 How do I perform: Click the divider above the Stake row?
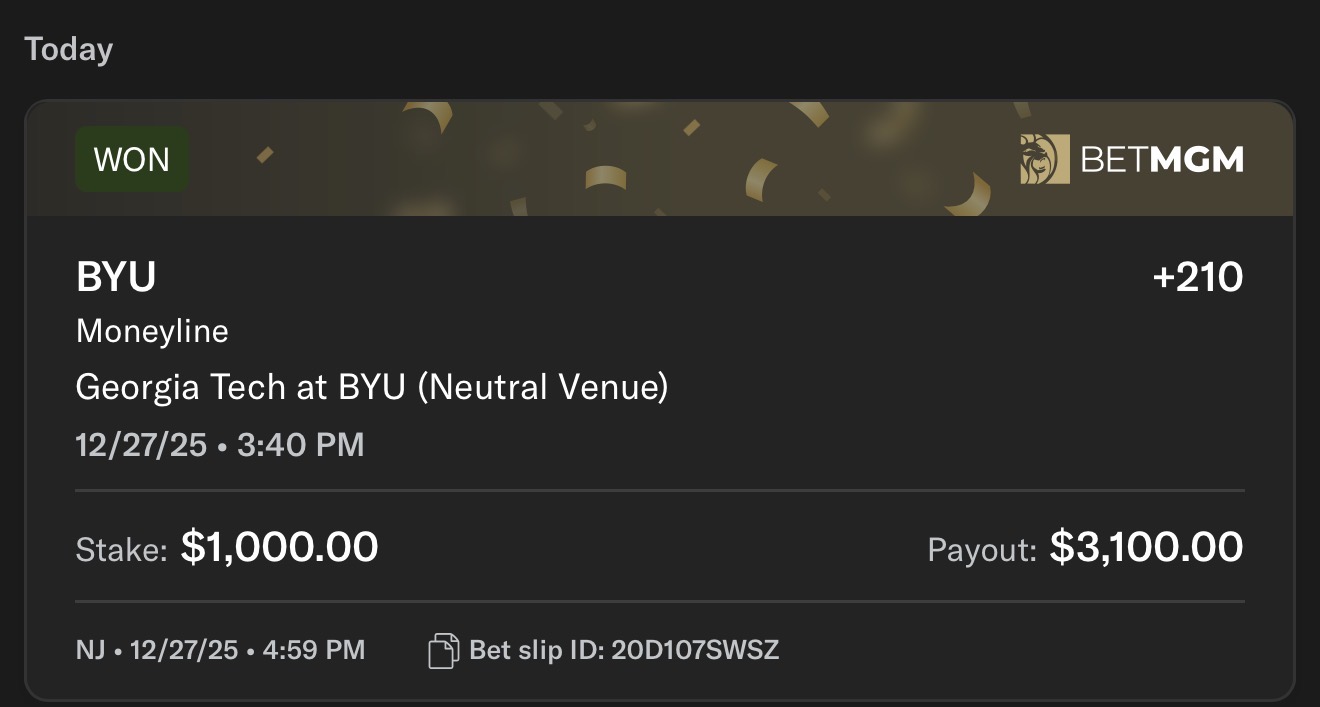tap(660, 491)
